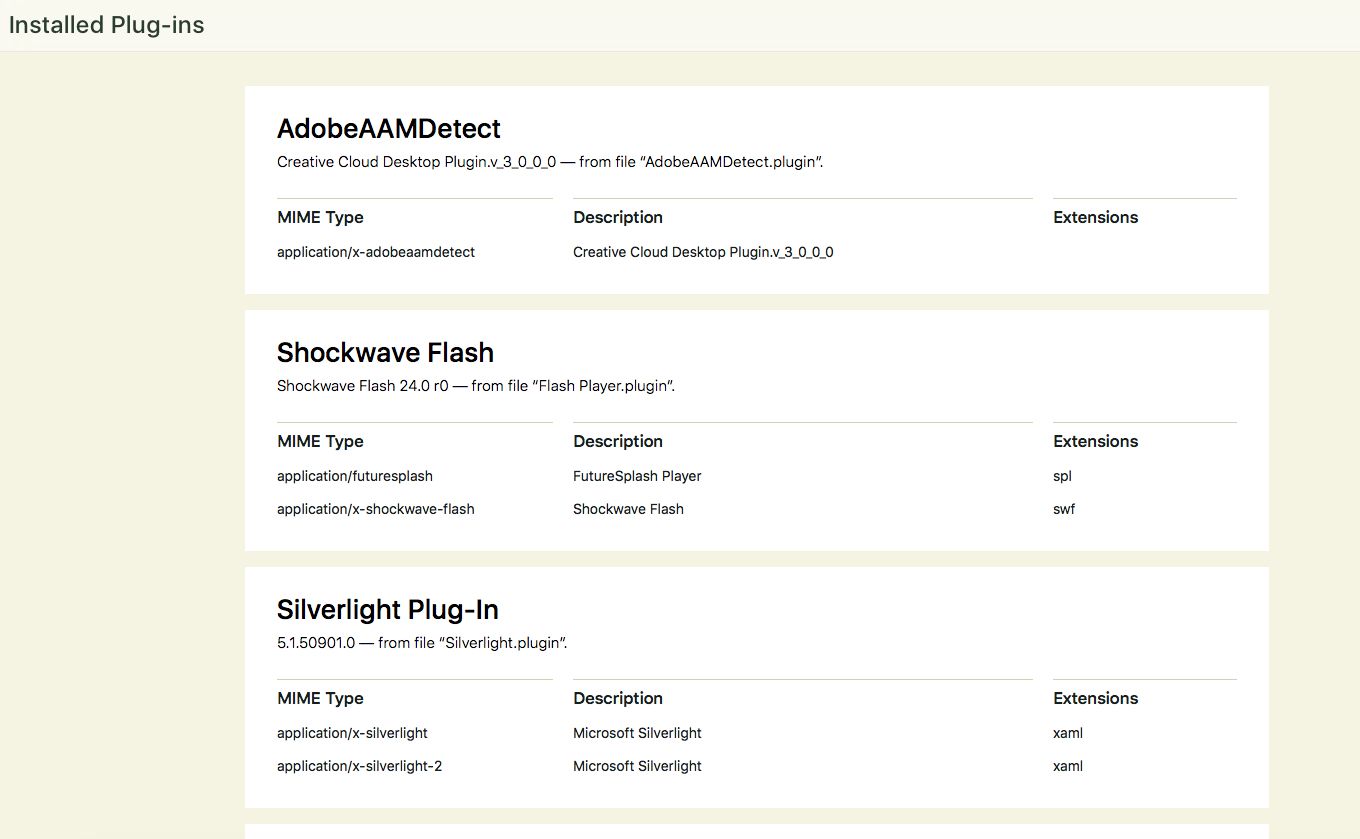This screenshot has width=1360, height=839.
Task: Click Microsoft Silverlight description for application/x-silverlight-2
Action: click(637, 766)
